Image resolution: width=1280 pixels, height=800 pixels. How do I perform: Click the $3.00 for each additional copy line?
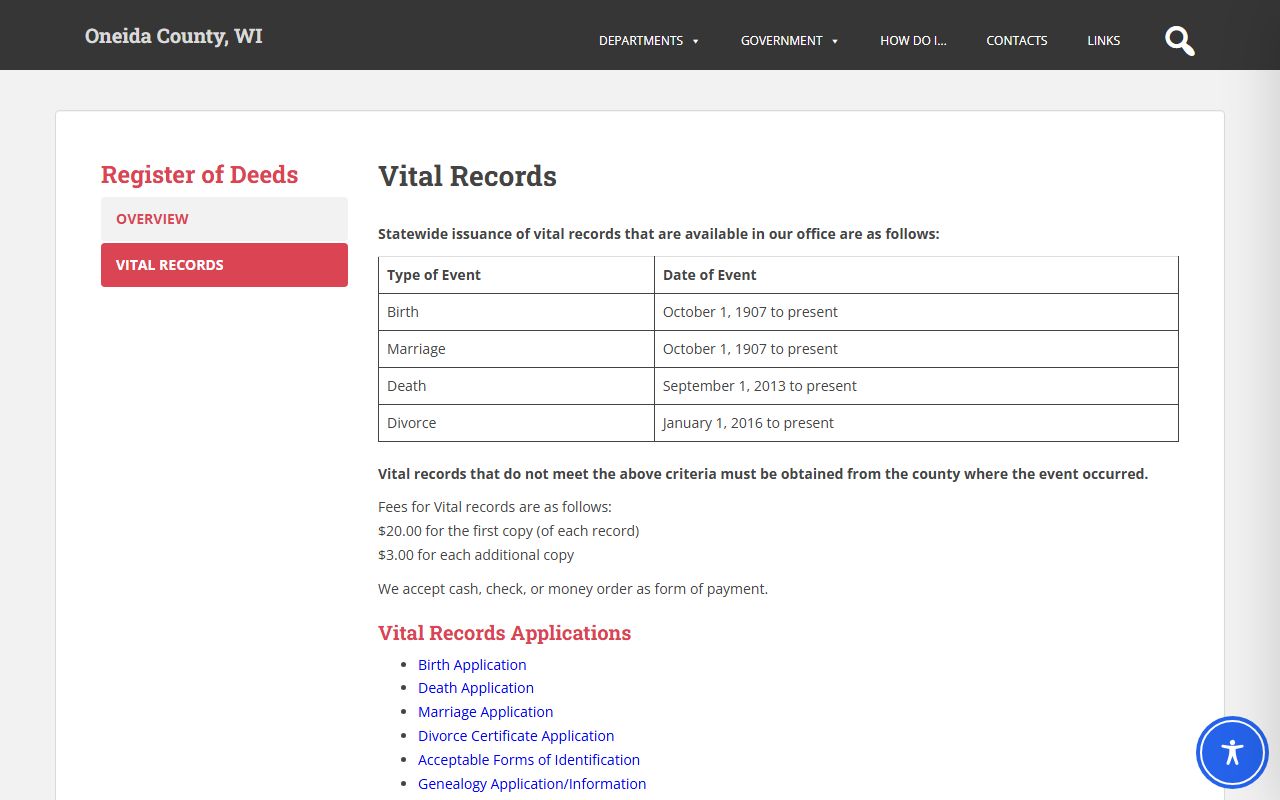(476, 555)
